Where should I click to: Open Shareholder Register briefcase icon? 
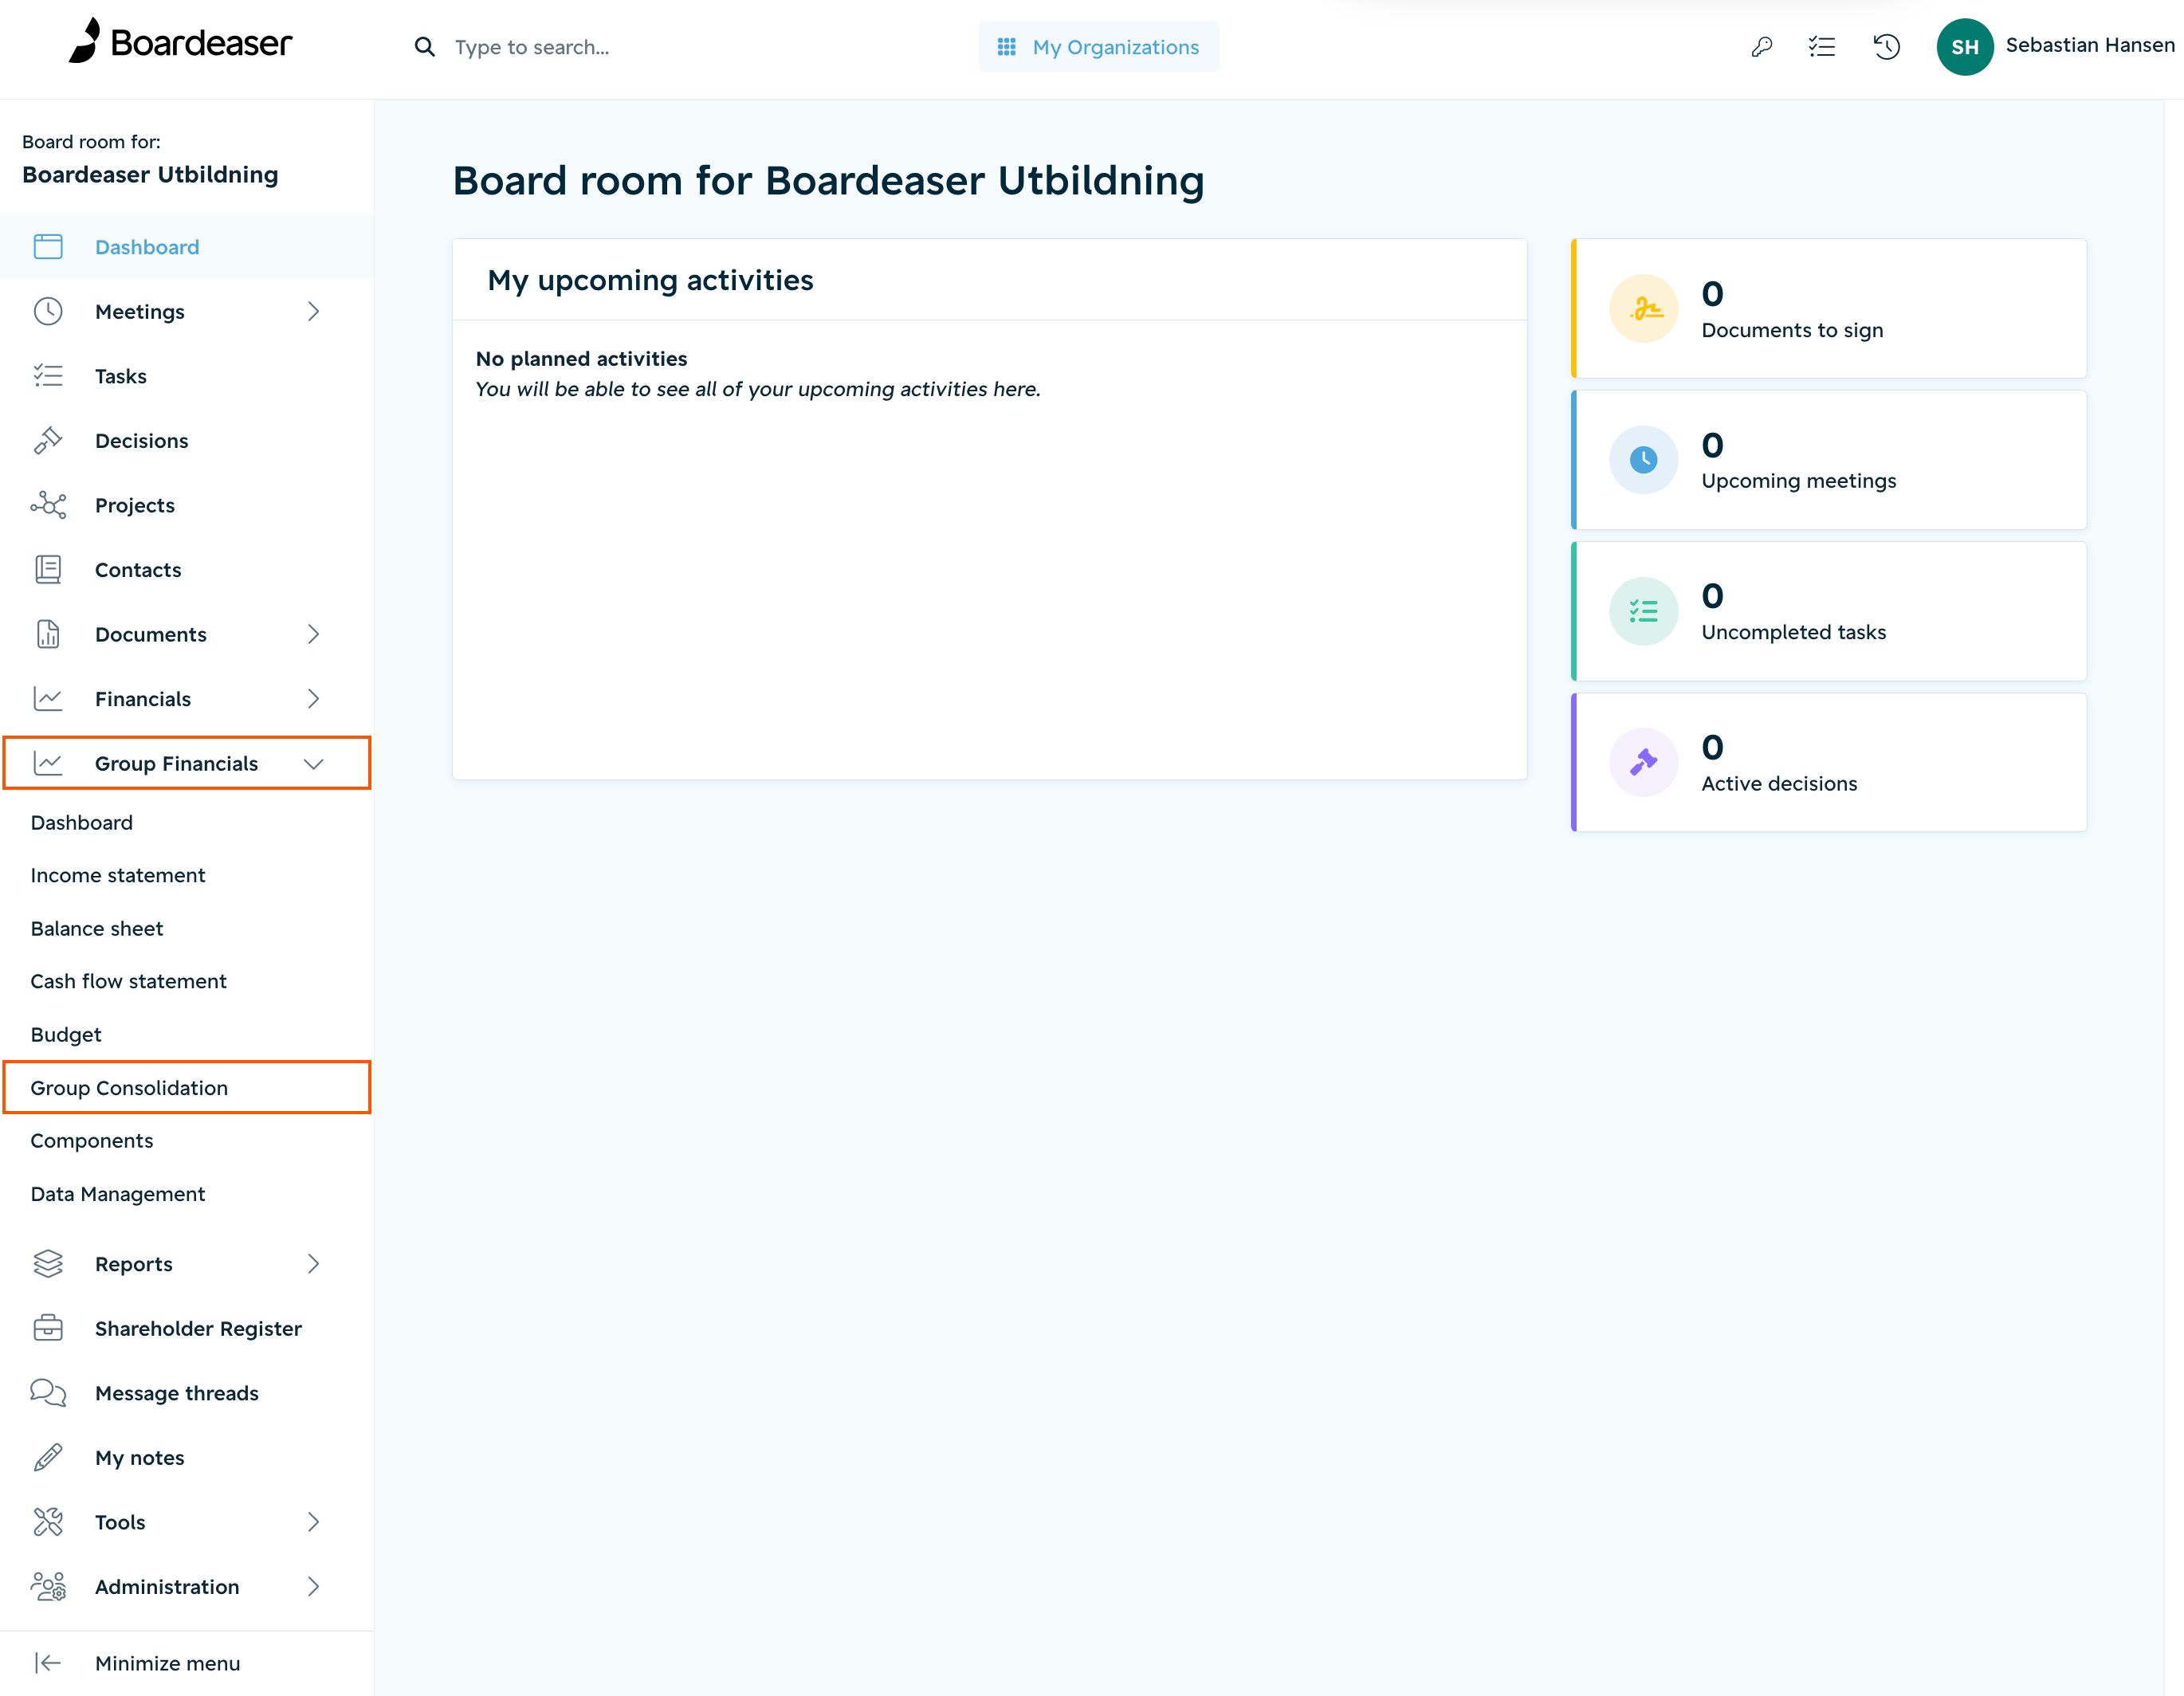(48, 1328)
